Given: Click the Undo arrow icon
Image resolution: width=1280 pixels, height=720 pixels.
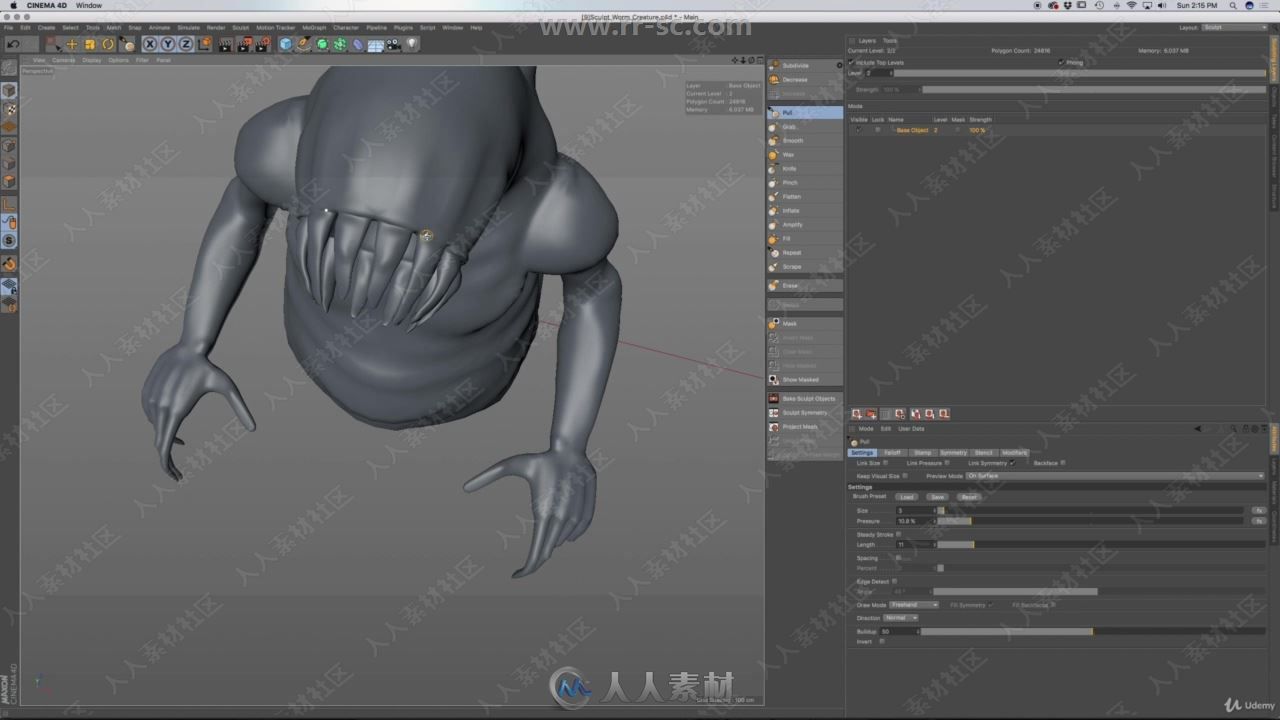Looking at the screenshot, I should pos(13,44).
